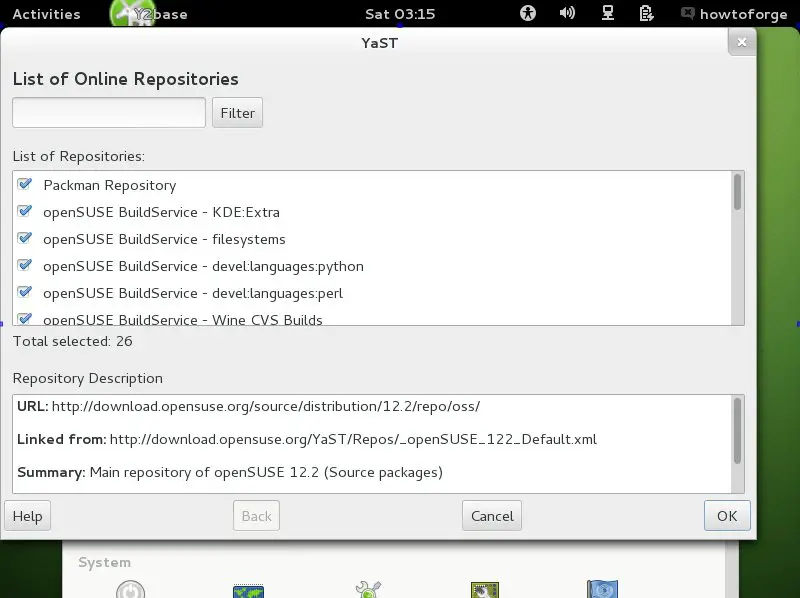Click the Back button
Screen dimensions: 800x598
tap(256, 516)
